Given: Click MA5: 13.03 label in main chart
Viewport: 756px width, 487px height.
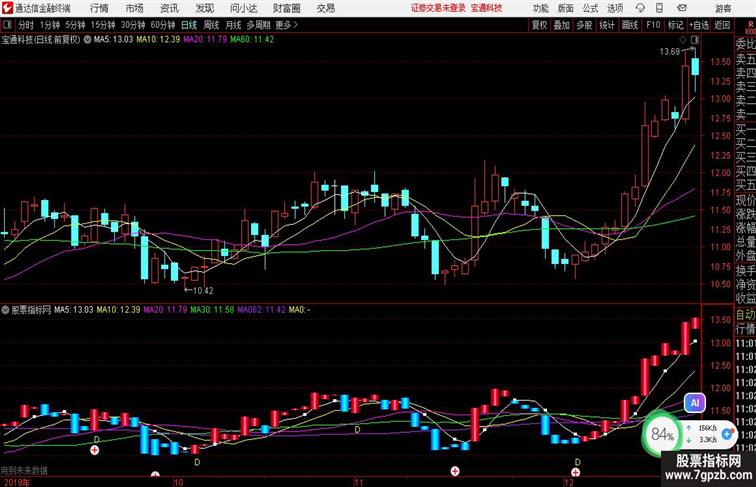Looking at the screenshot, I should pyautogui.click(x=113, y=40).
